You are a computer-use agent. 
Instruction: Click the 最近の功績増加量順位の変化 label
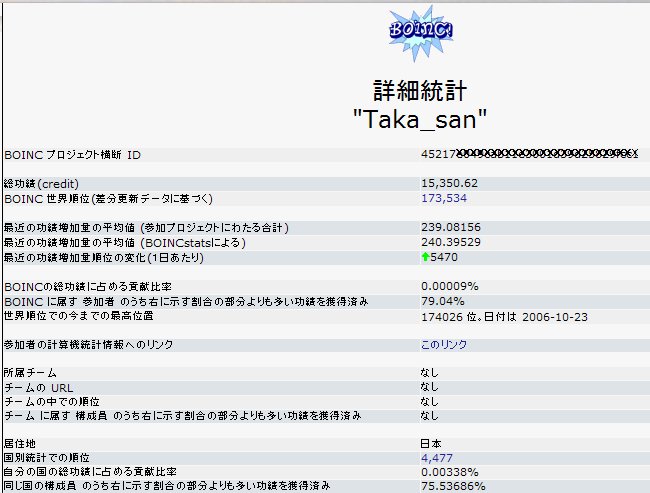click(104, 258)
